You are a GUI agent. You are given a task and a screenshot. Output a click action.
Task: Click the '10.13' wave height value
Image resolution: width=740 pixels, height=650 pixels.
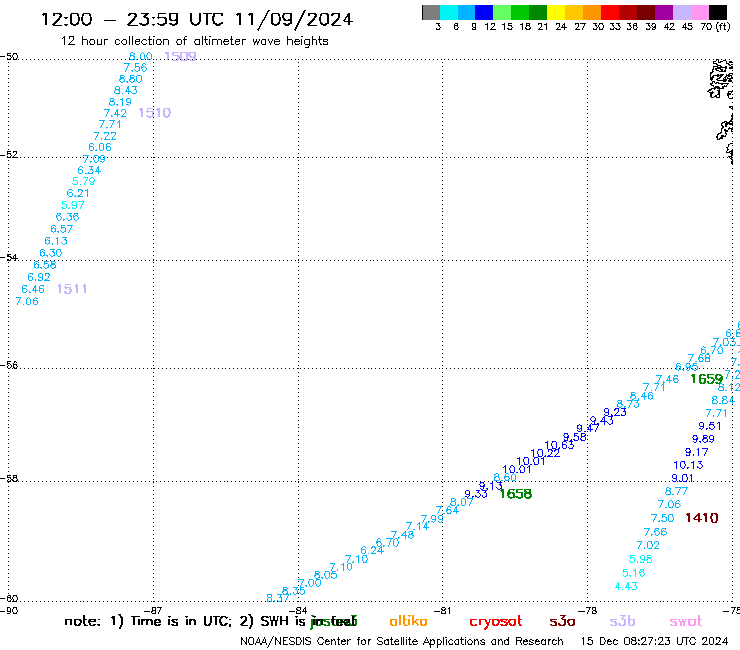pos(688,465)
